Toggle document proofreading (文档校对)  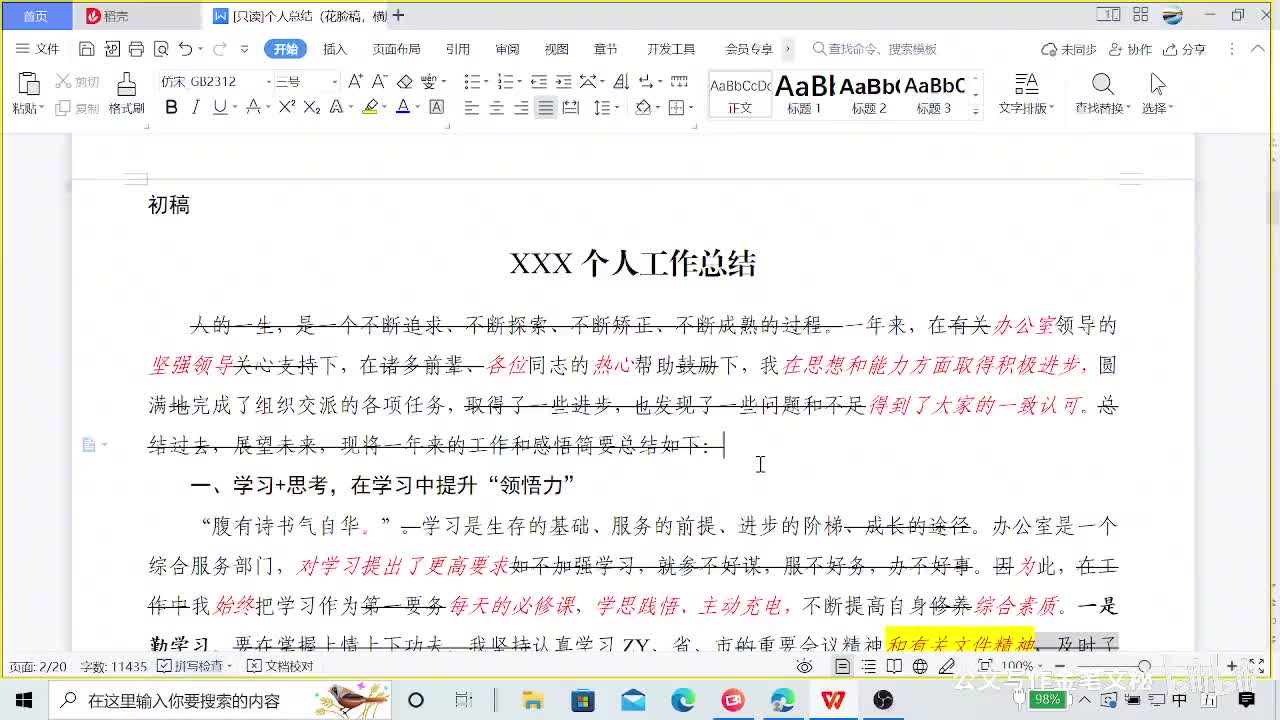pos(280,666)
